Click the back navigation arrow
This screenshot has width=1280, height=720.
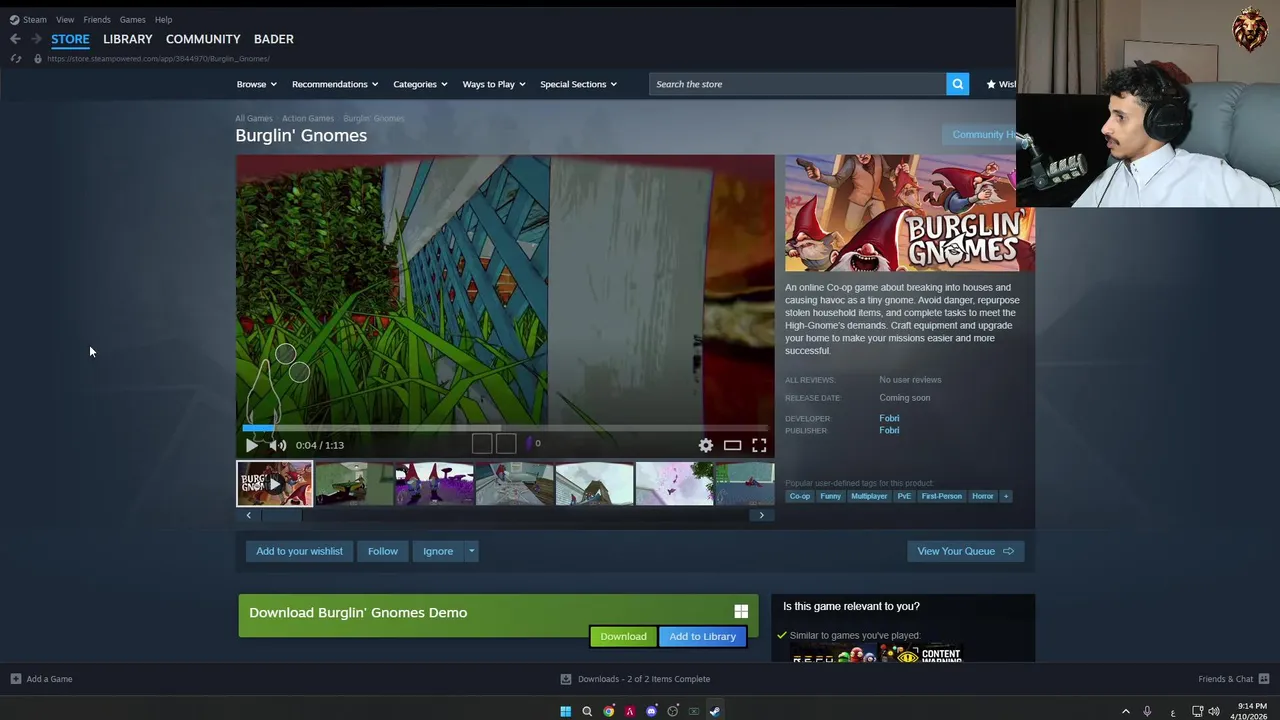point(15,39)
